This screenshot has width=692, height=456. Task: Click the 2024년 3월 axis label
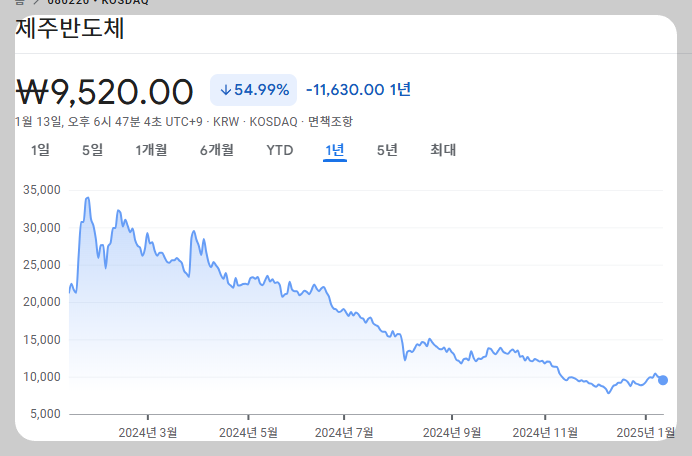pyautogui.click(x=148, y=433)
